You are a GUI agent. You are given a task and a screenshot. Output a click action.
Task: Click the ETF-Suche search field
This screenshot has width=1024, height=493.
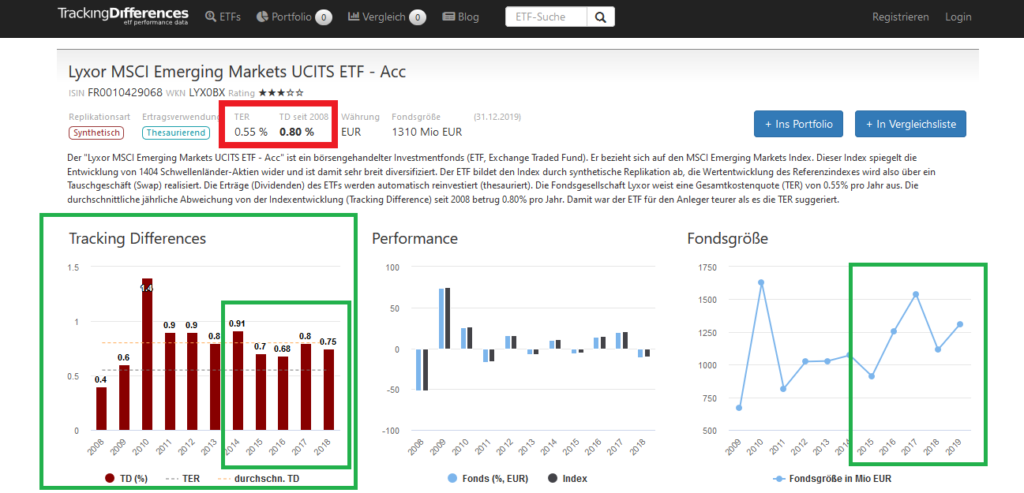(x=546, y=17)
